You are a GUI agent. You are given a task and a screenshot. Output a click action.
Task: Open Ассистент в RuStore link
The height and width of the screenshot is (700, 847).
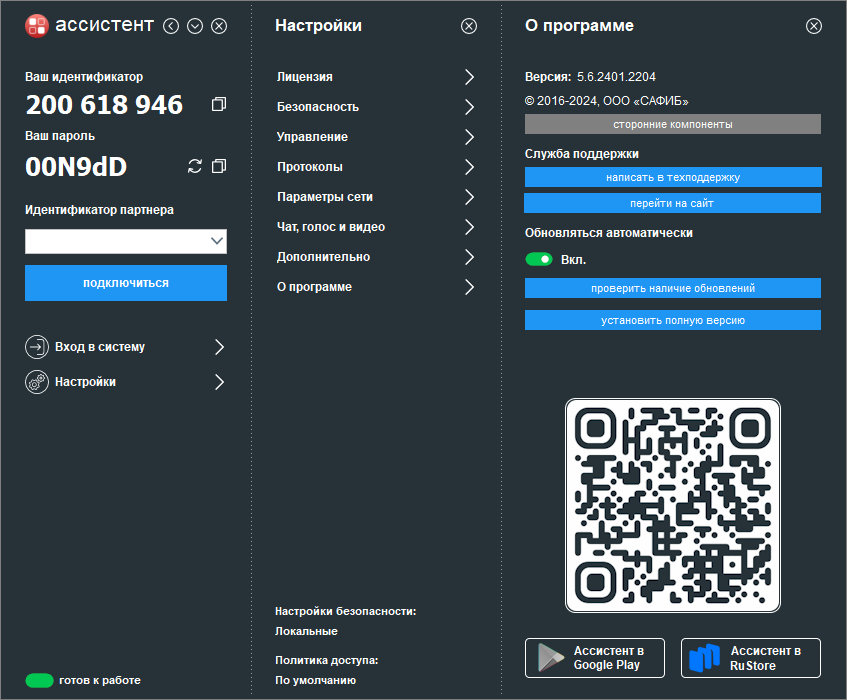tap(751, 658)
